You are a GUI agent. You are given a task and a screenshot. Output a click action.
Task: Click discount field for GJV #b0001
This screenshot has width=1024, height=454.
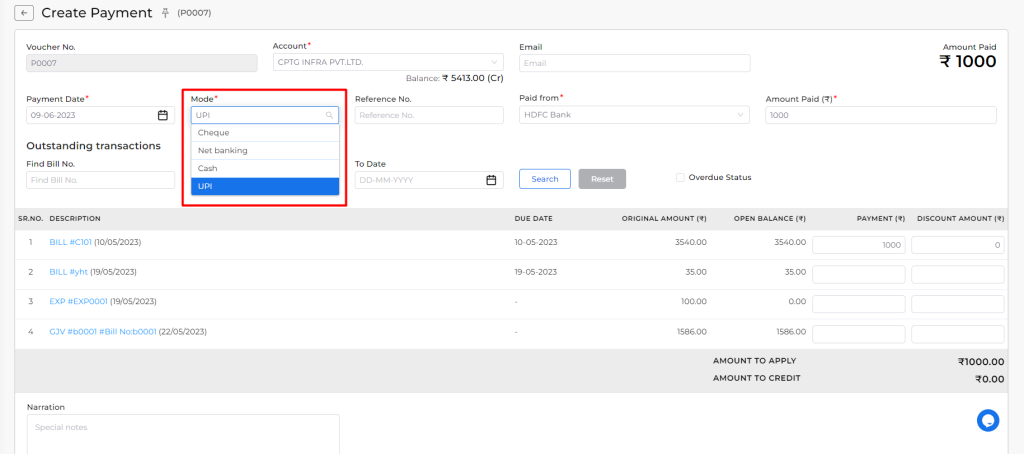point(958,334)
